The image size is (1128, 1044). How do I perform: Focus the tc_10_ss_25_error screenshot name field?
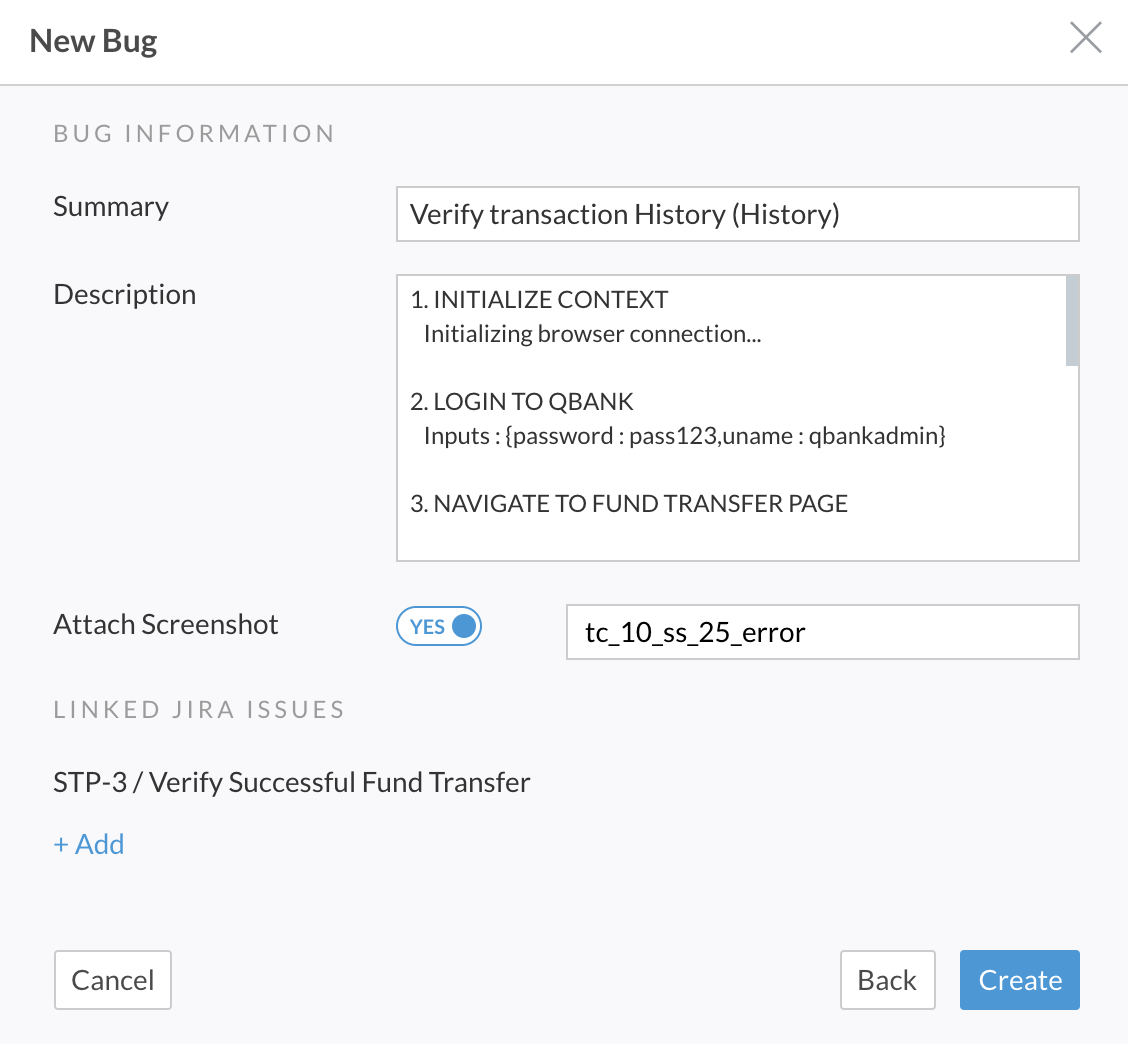pyautogui.click(x=822, y=632)
